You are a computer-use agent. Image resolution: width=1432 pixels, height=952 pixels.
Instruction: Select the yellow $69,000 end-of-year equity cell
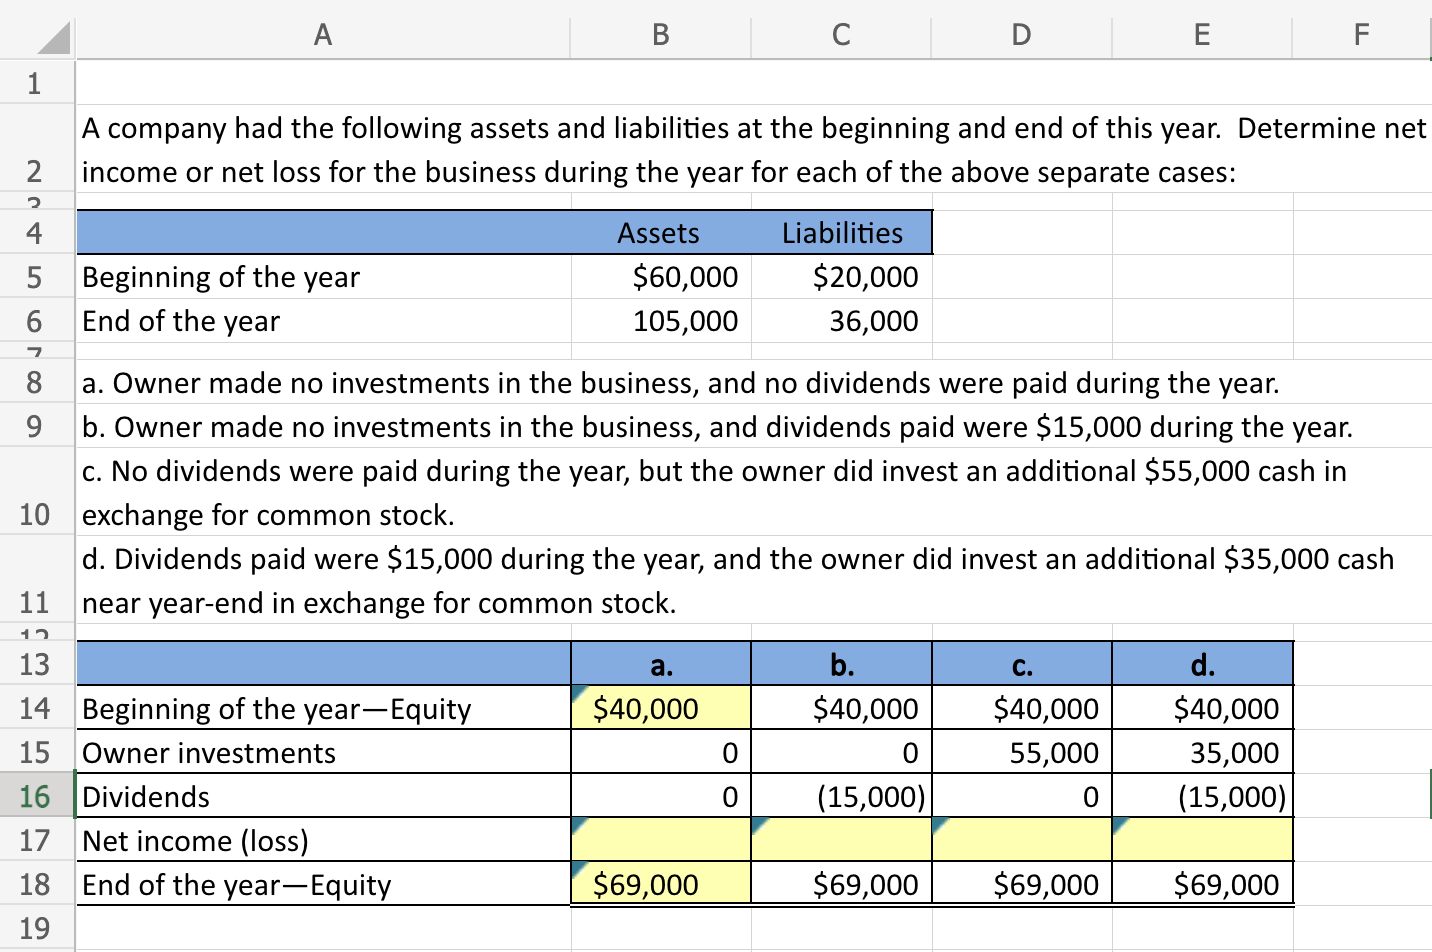(x=660, y=884)
